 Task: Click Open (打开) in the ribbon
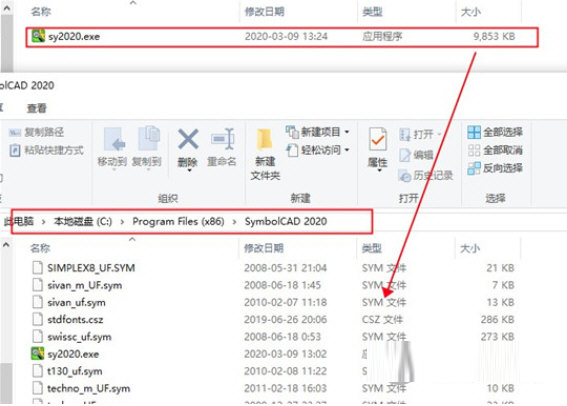[x=420, y=134]
